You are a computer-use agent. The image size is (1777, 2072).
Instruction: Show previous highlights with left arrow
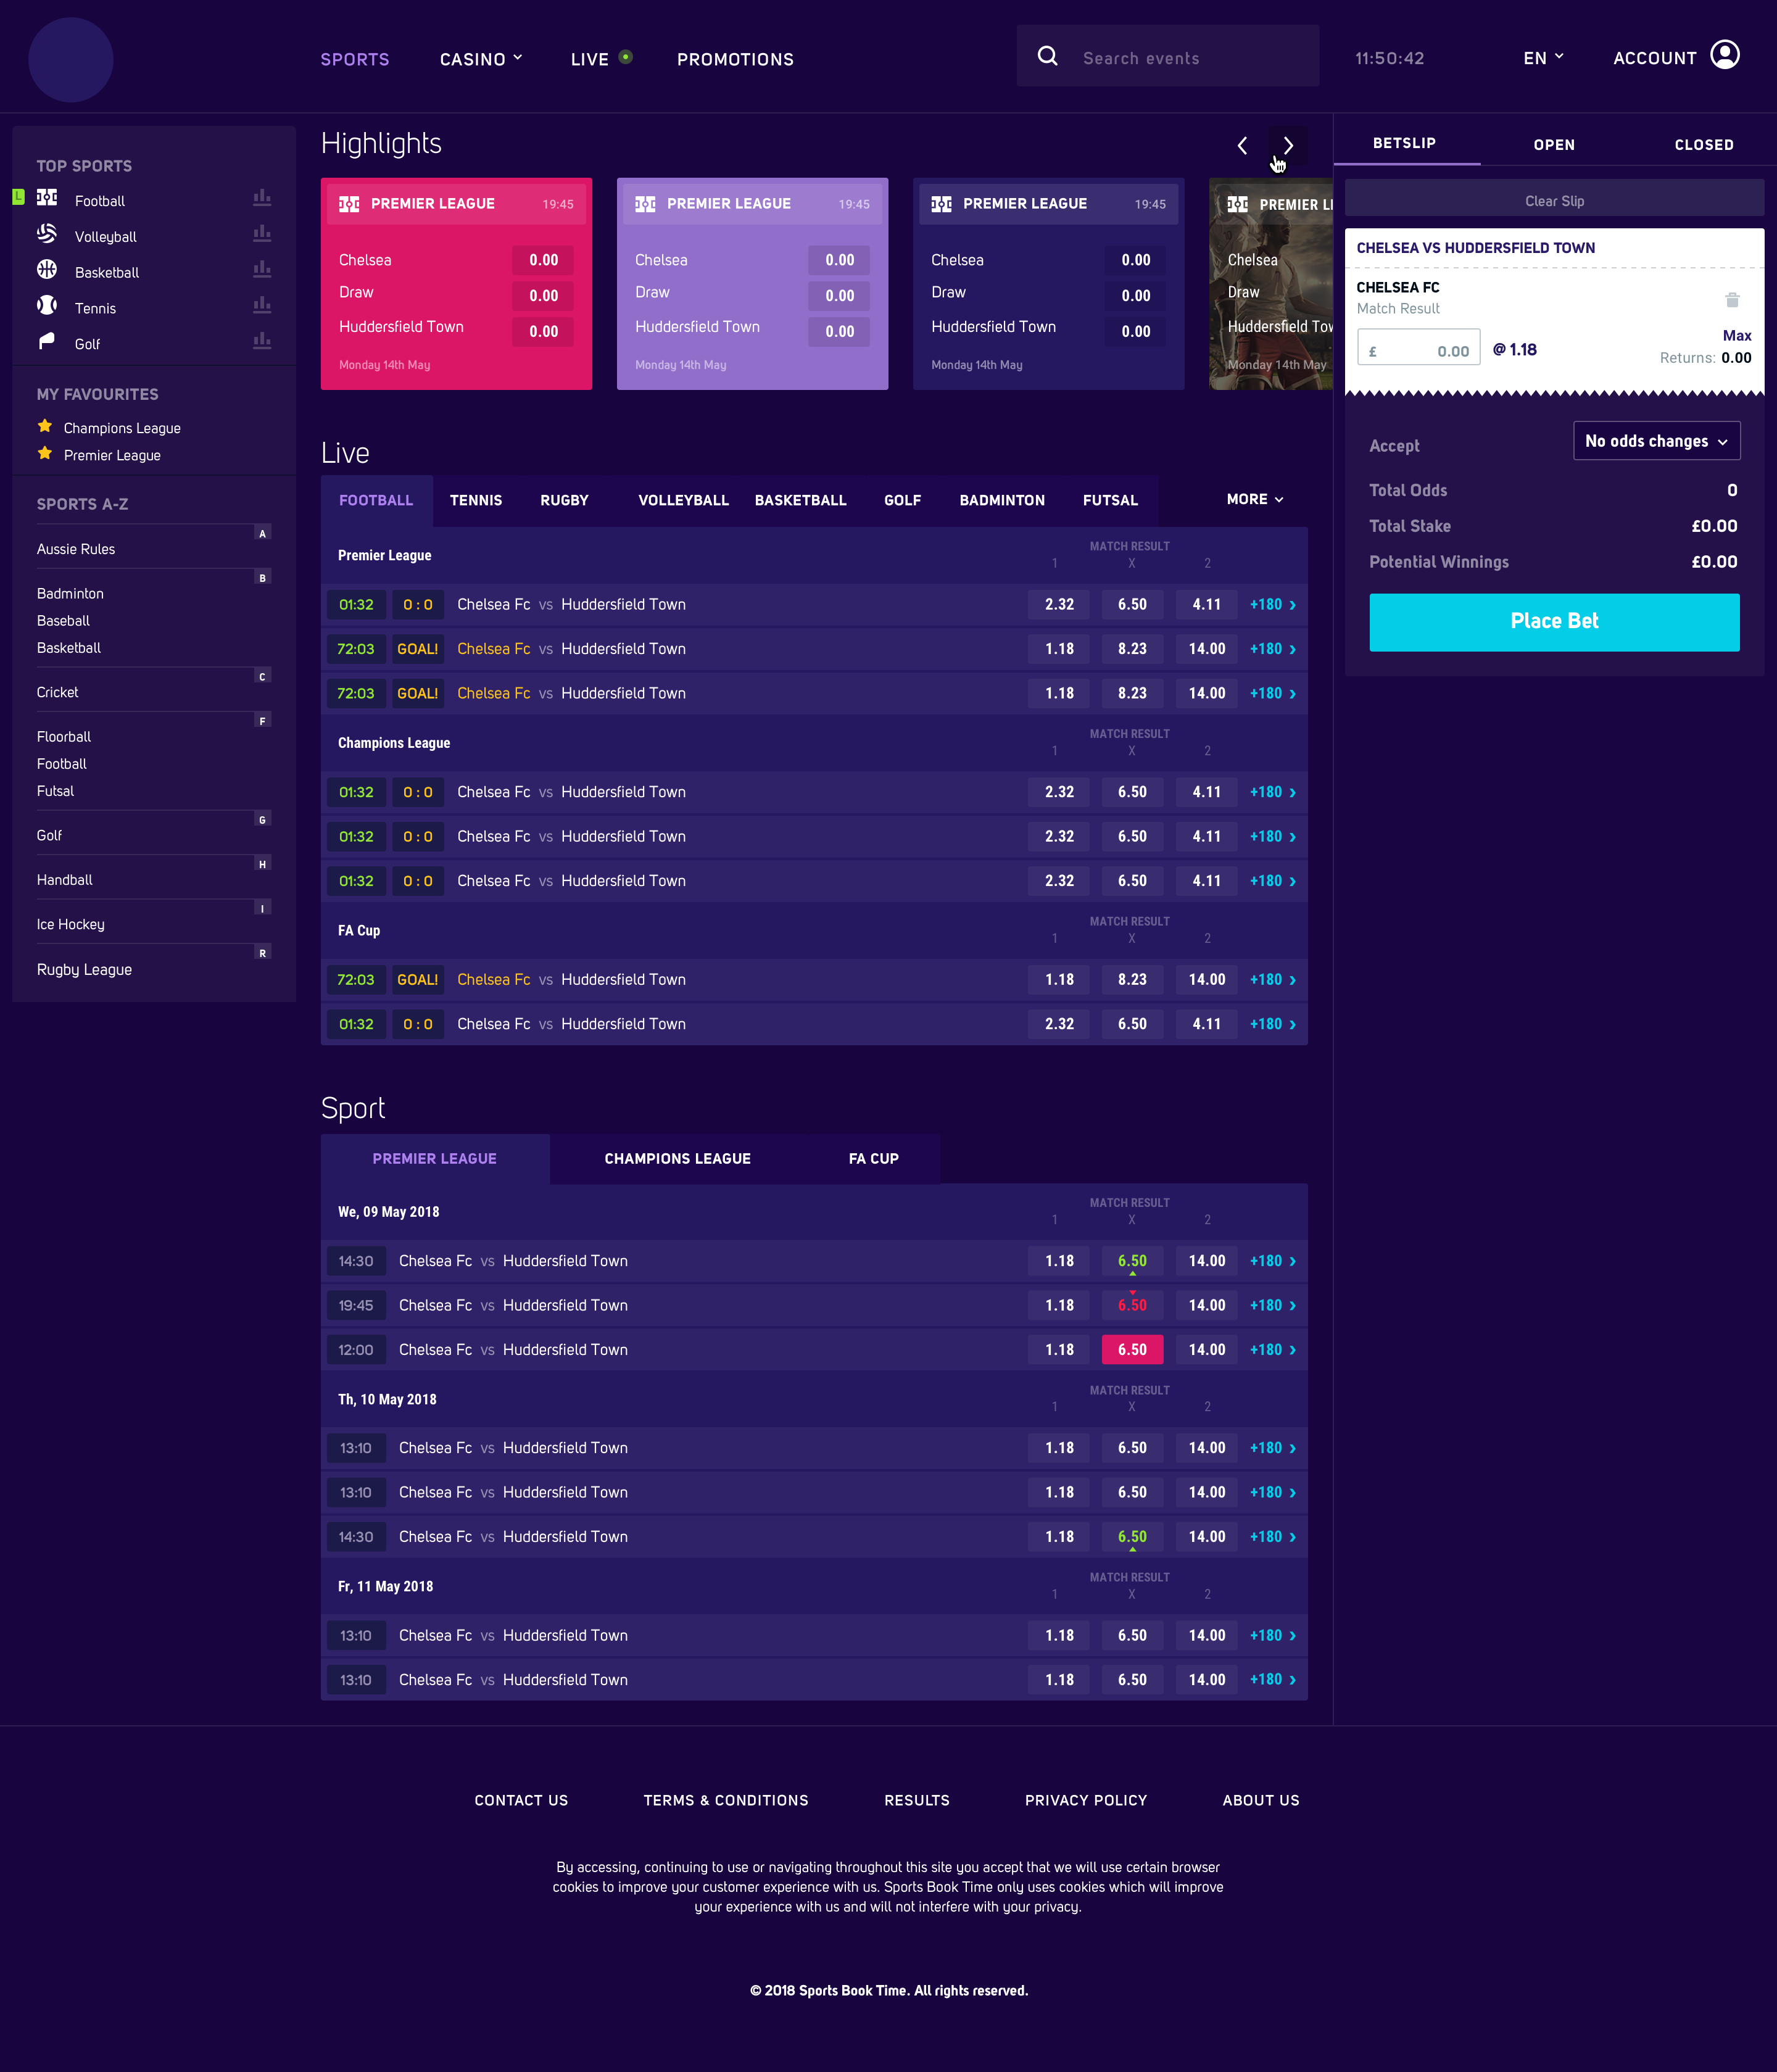[1242, 146]
